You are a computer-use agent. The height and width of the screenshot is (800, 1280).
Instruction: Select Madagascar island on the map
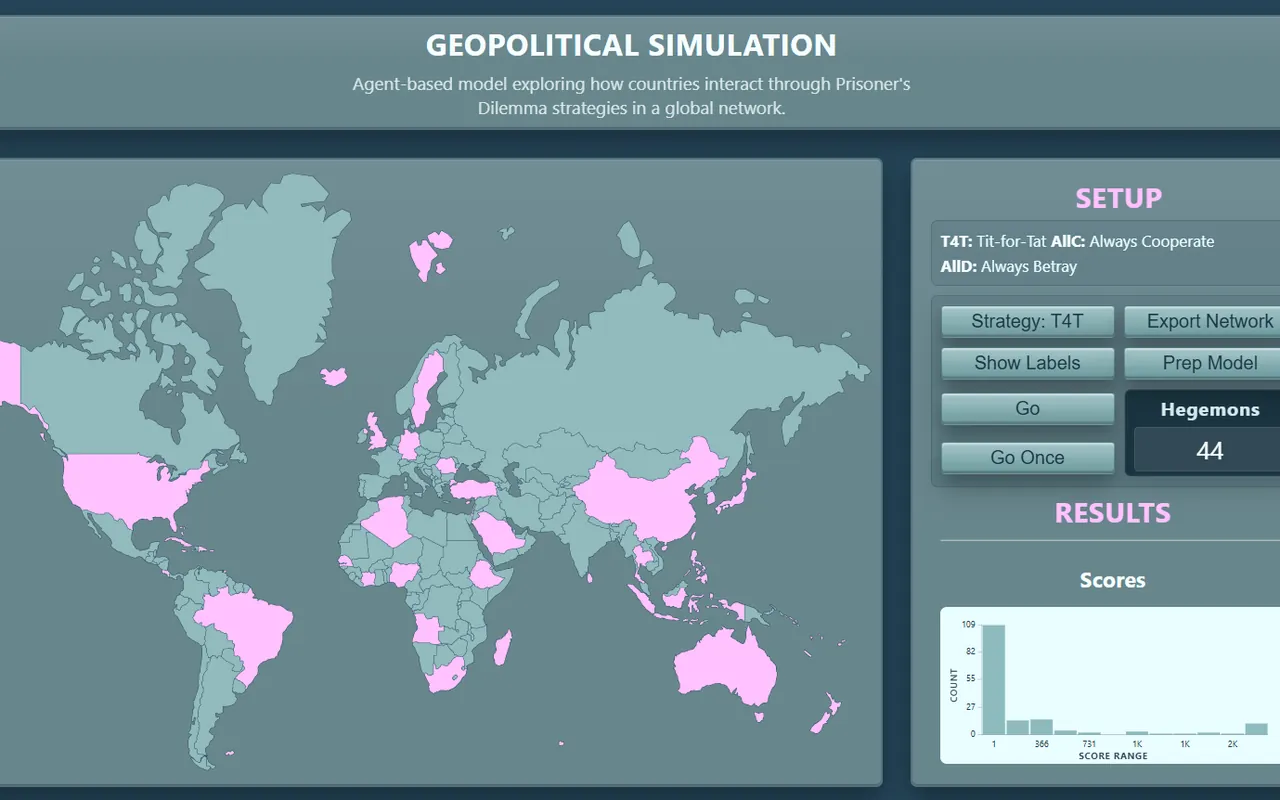[503, 647]
